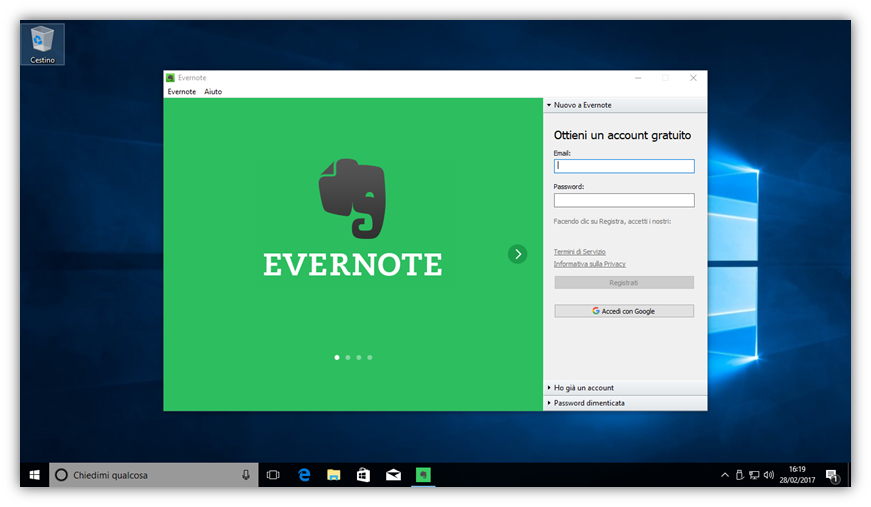Image resolution: width=871 pixels, height=507 pixels.
Task: Click the Password input field
Action: (624, 200)
